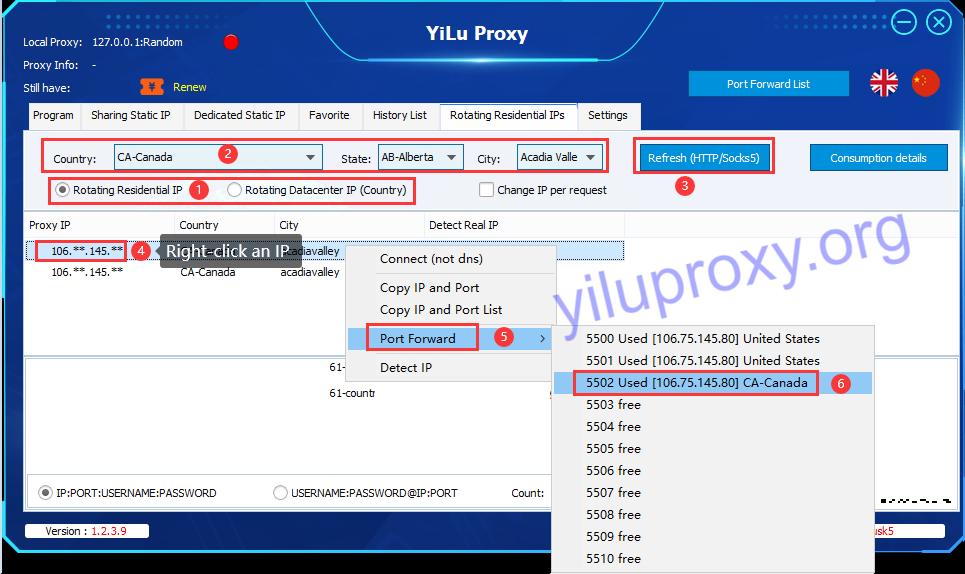Open the Program tab
The height and width of the screenshot is (574, 965).
(x=53, y=116)
